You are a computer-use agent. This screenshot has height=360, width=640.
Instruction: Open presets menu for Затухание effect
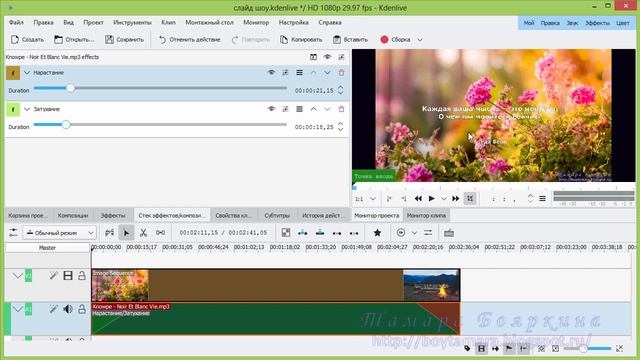coord(299,109)
